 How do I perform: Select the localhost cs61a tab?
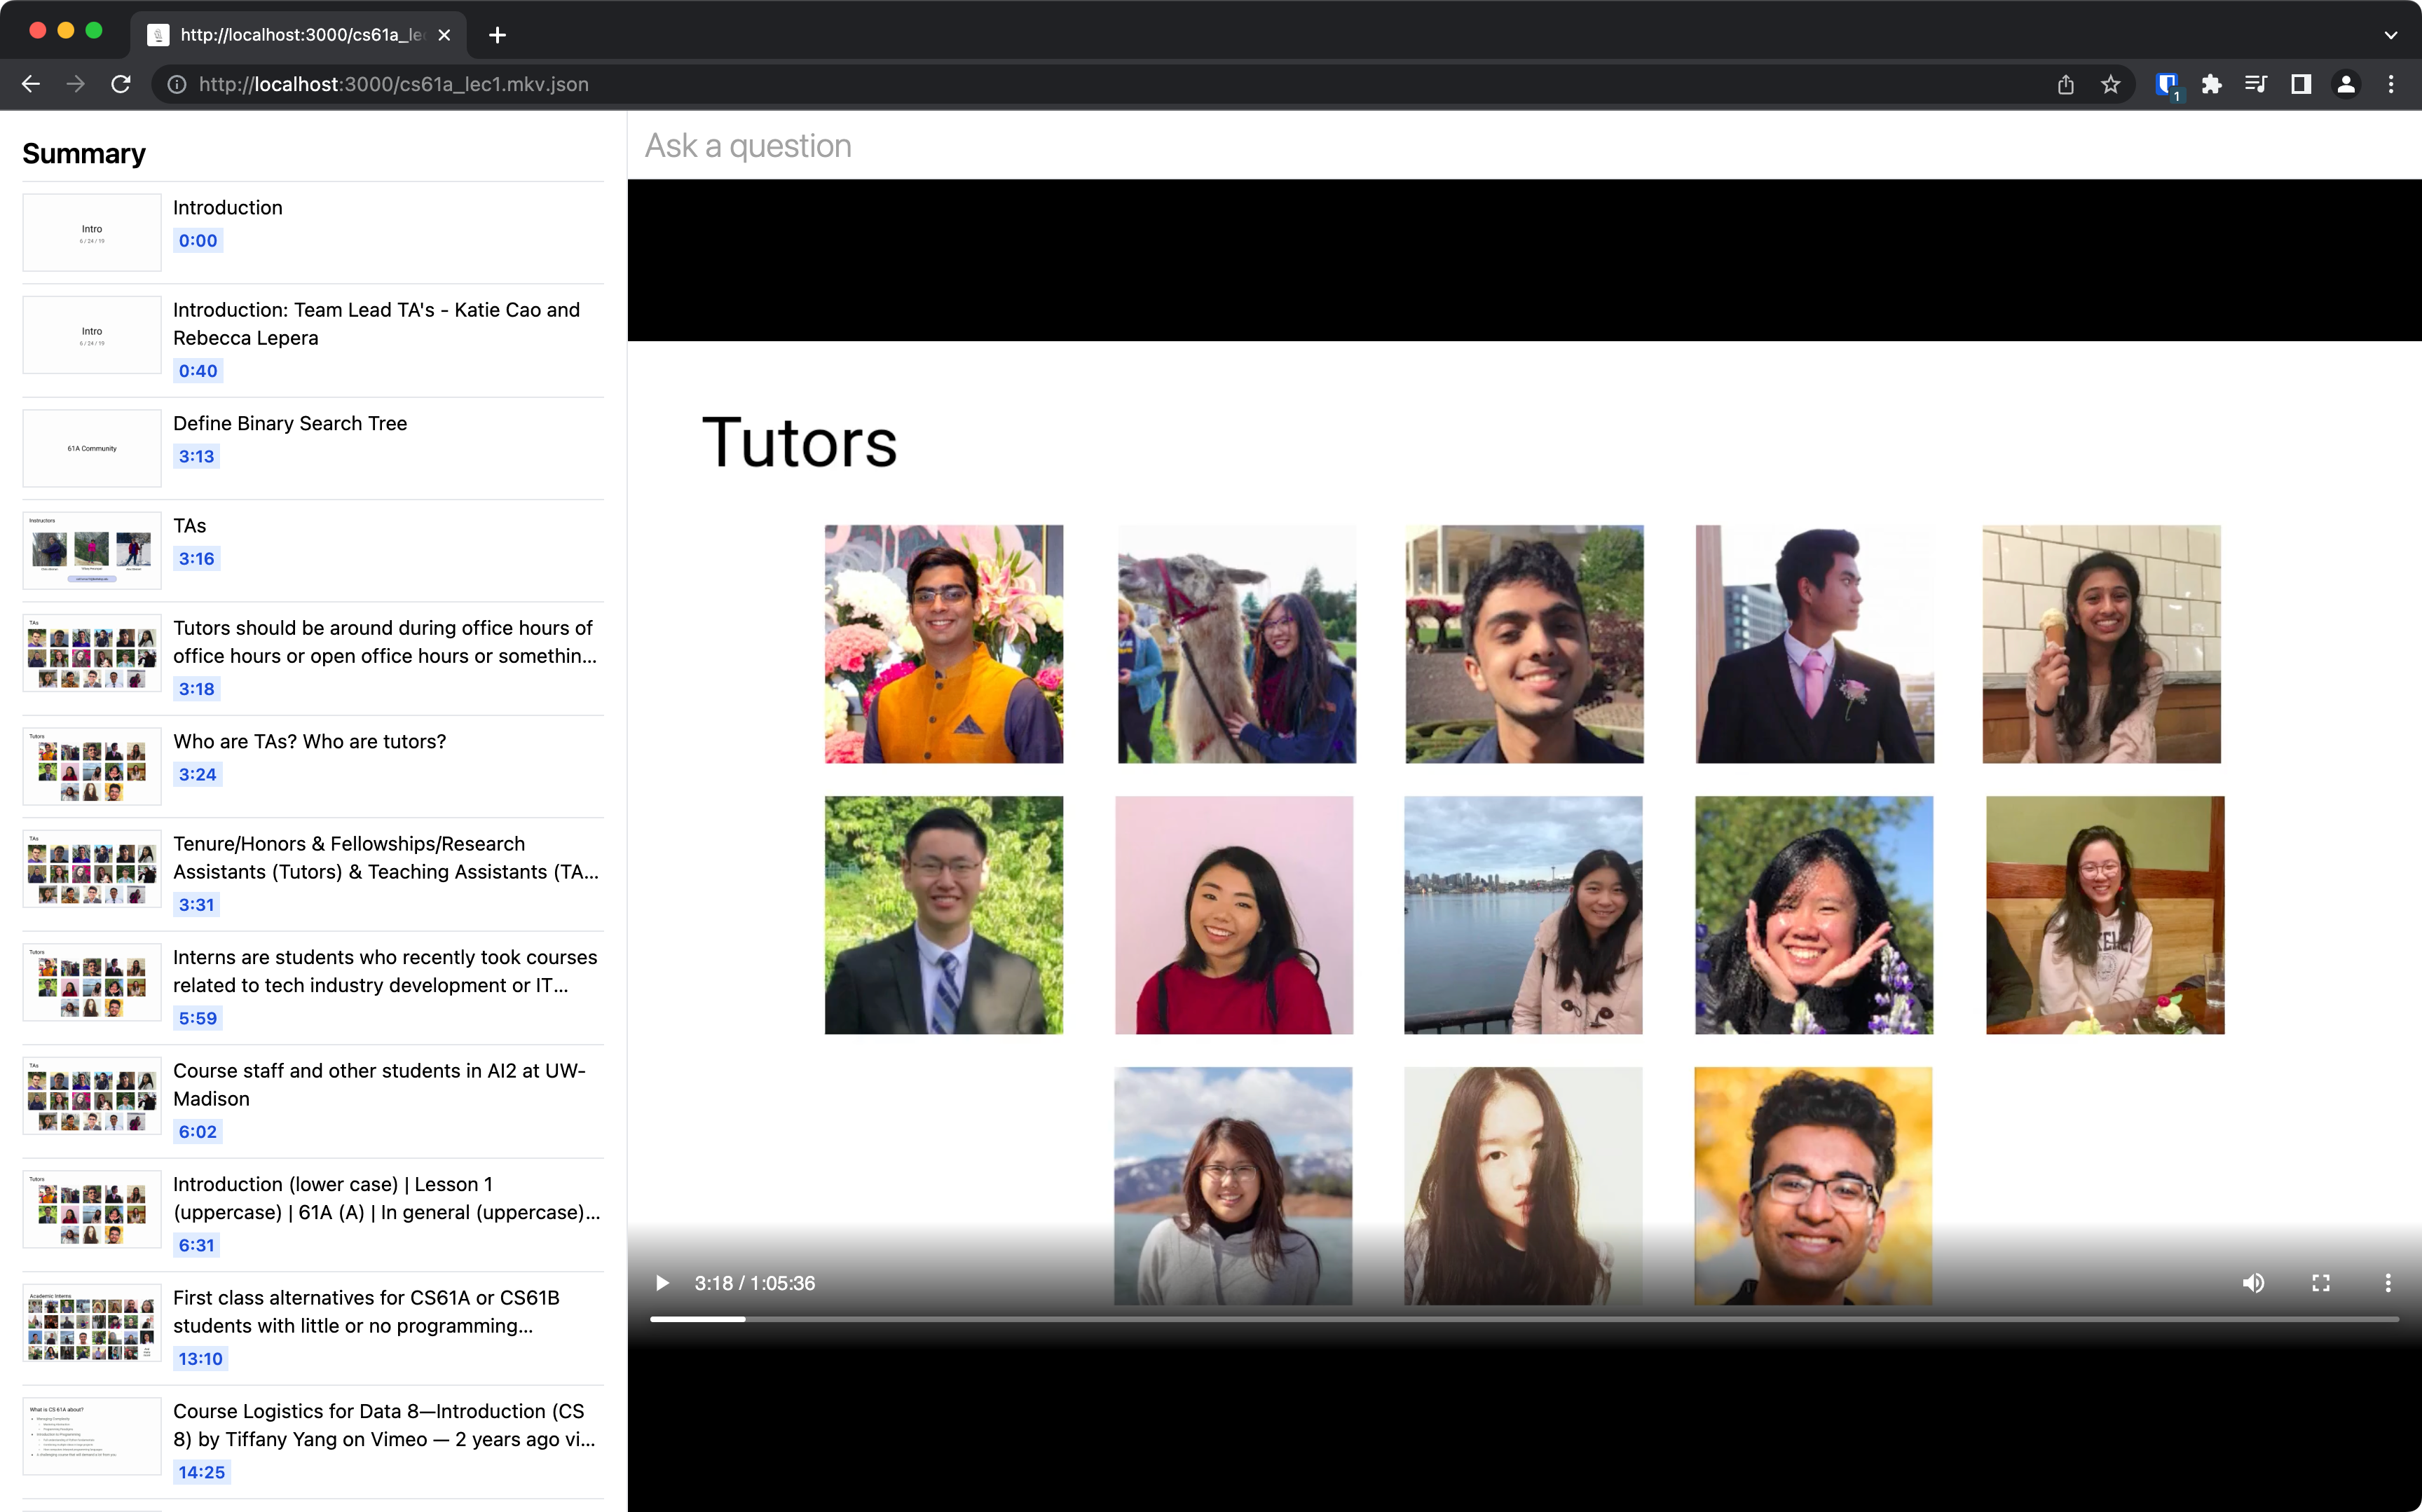(x=300, y=35)
